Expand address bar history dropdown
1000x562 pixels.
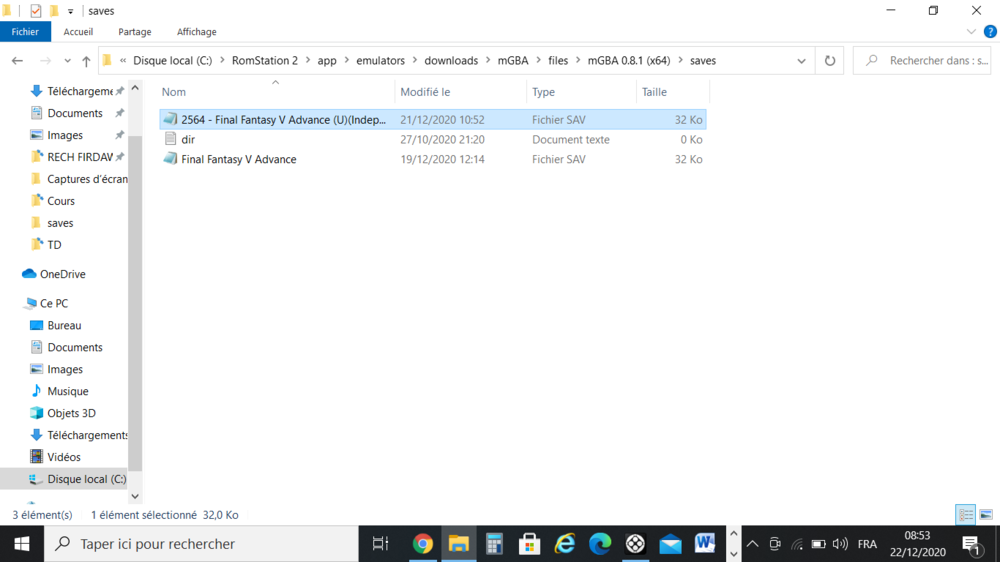[801, 61]
